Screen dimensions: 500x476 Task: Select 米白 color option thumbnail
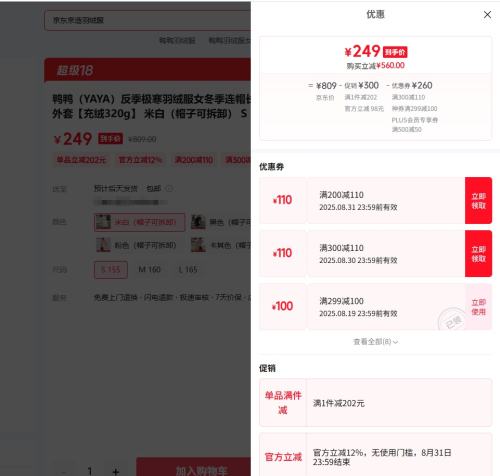point(103,222)
